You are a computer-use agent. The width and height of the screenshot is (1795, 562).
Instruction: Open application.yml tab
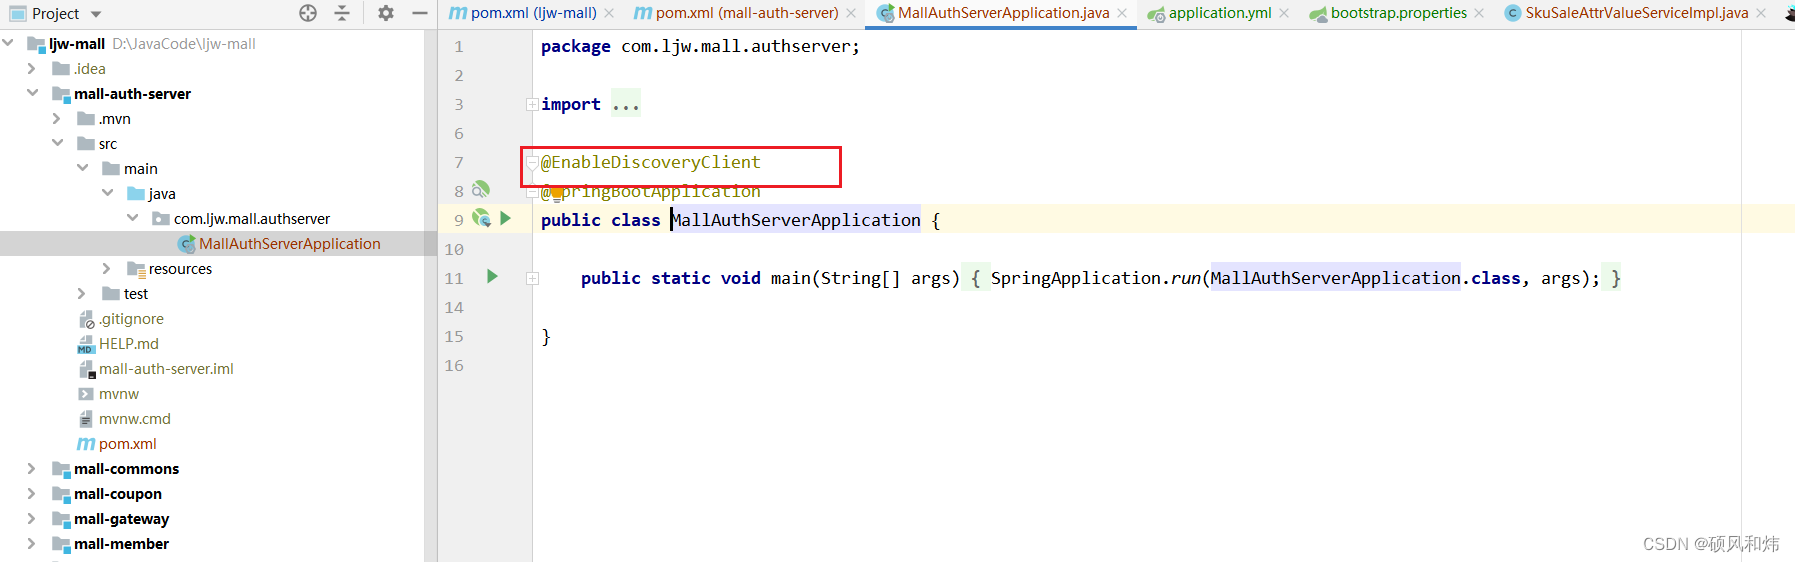click(1210, 13)
